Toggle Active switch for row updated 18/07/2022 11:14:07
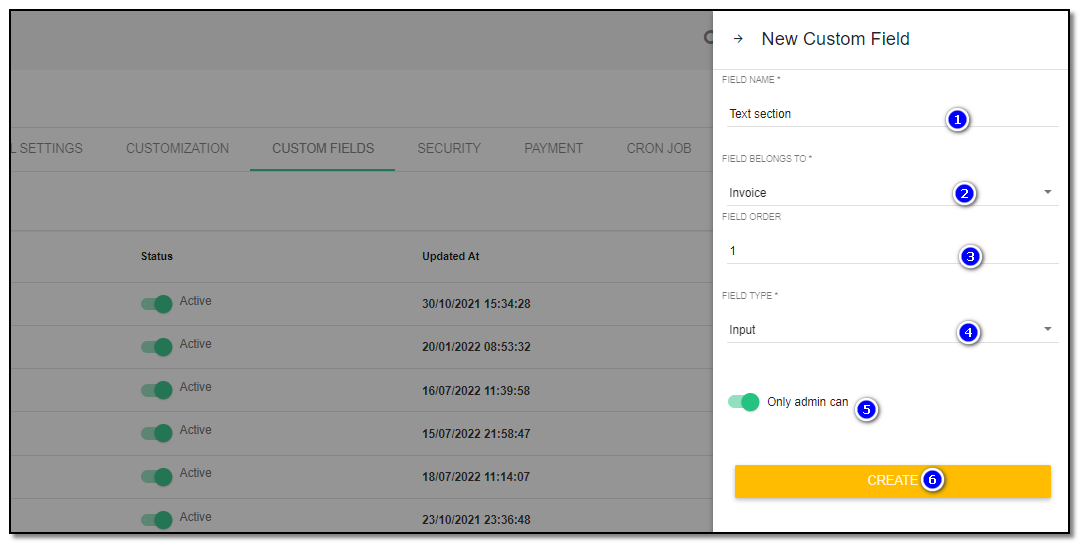1079x543 pixels. tap(157, 476)
